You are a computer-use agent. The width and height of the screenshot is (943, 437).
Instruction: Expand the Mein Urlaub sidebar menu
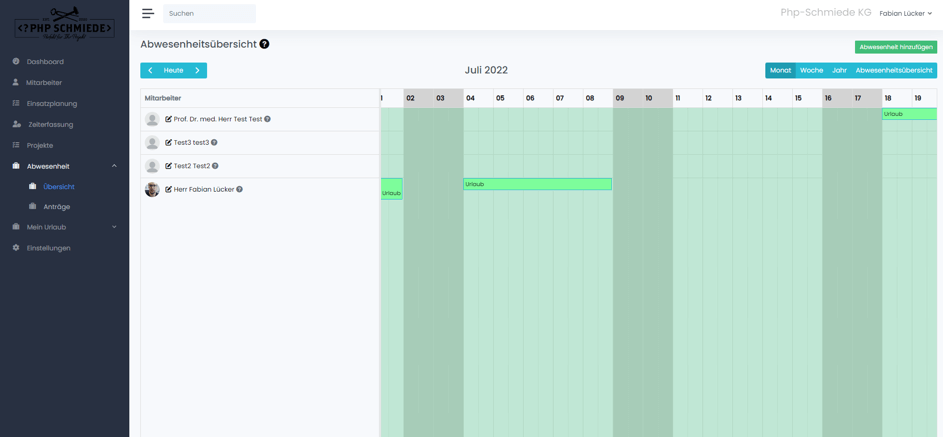click(114, 227)
